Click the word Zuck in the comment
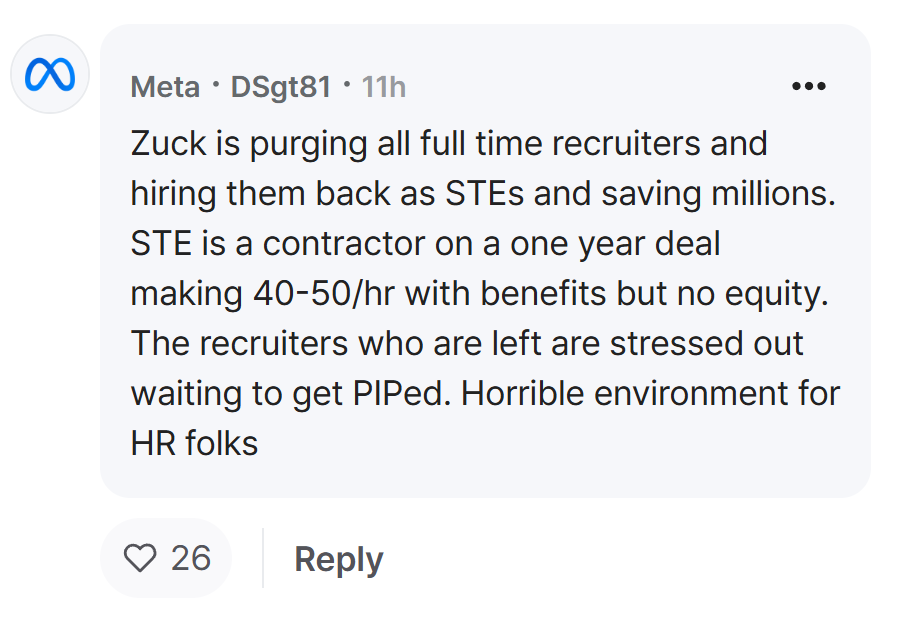The width and height of the screenshot is (901, 620). [x=168, y=143]
